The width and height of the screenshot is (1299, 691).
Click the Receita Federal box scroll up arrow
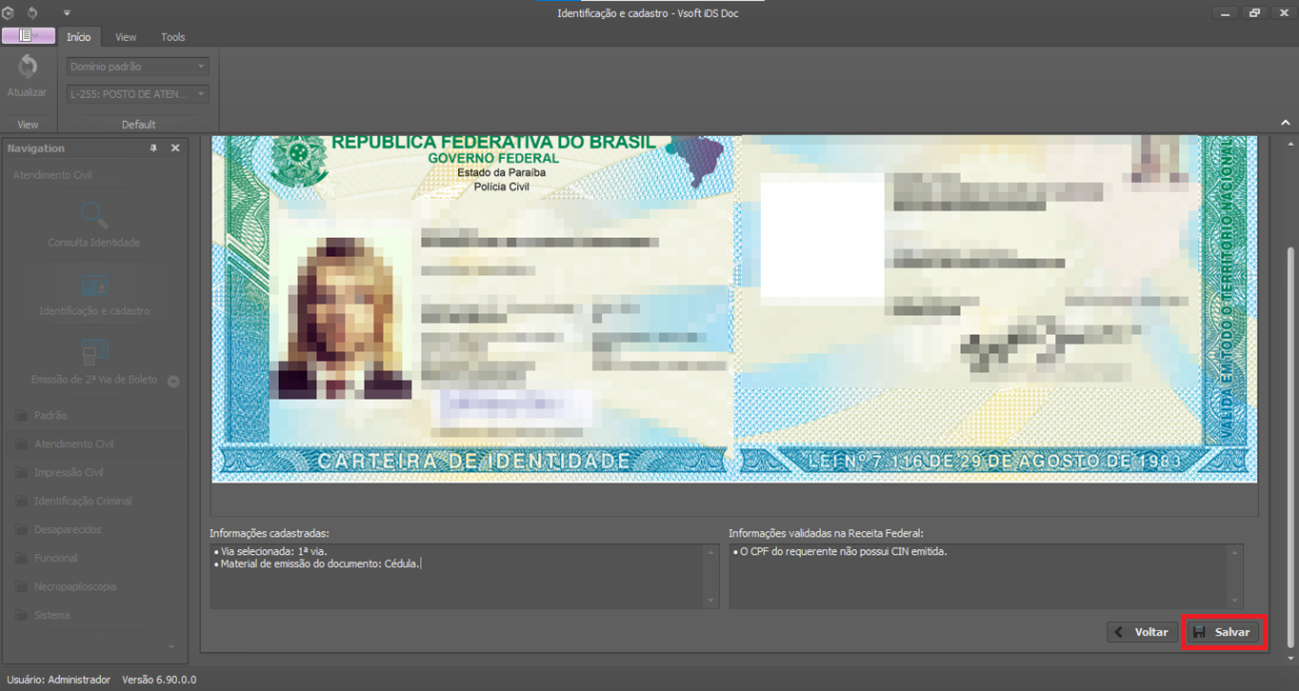(x=1236, y=552)
